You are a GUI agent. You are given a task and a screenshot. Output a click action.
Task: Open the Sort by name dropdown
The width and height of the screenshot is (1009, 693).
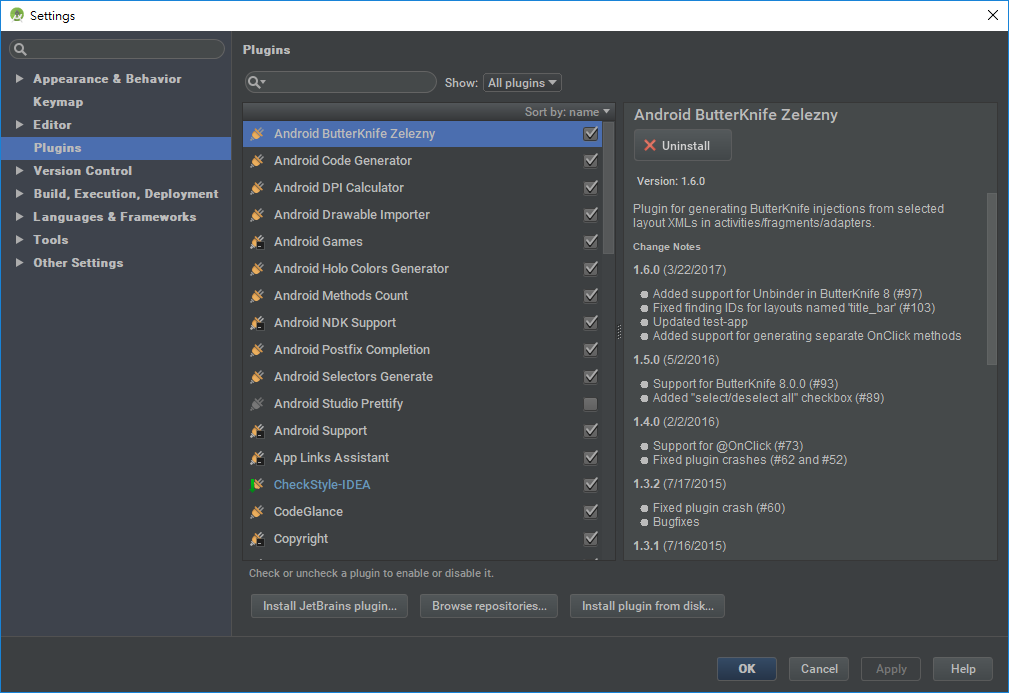point(567,112)
